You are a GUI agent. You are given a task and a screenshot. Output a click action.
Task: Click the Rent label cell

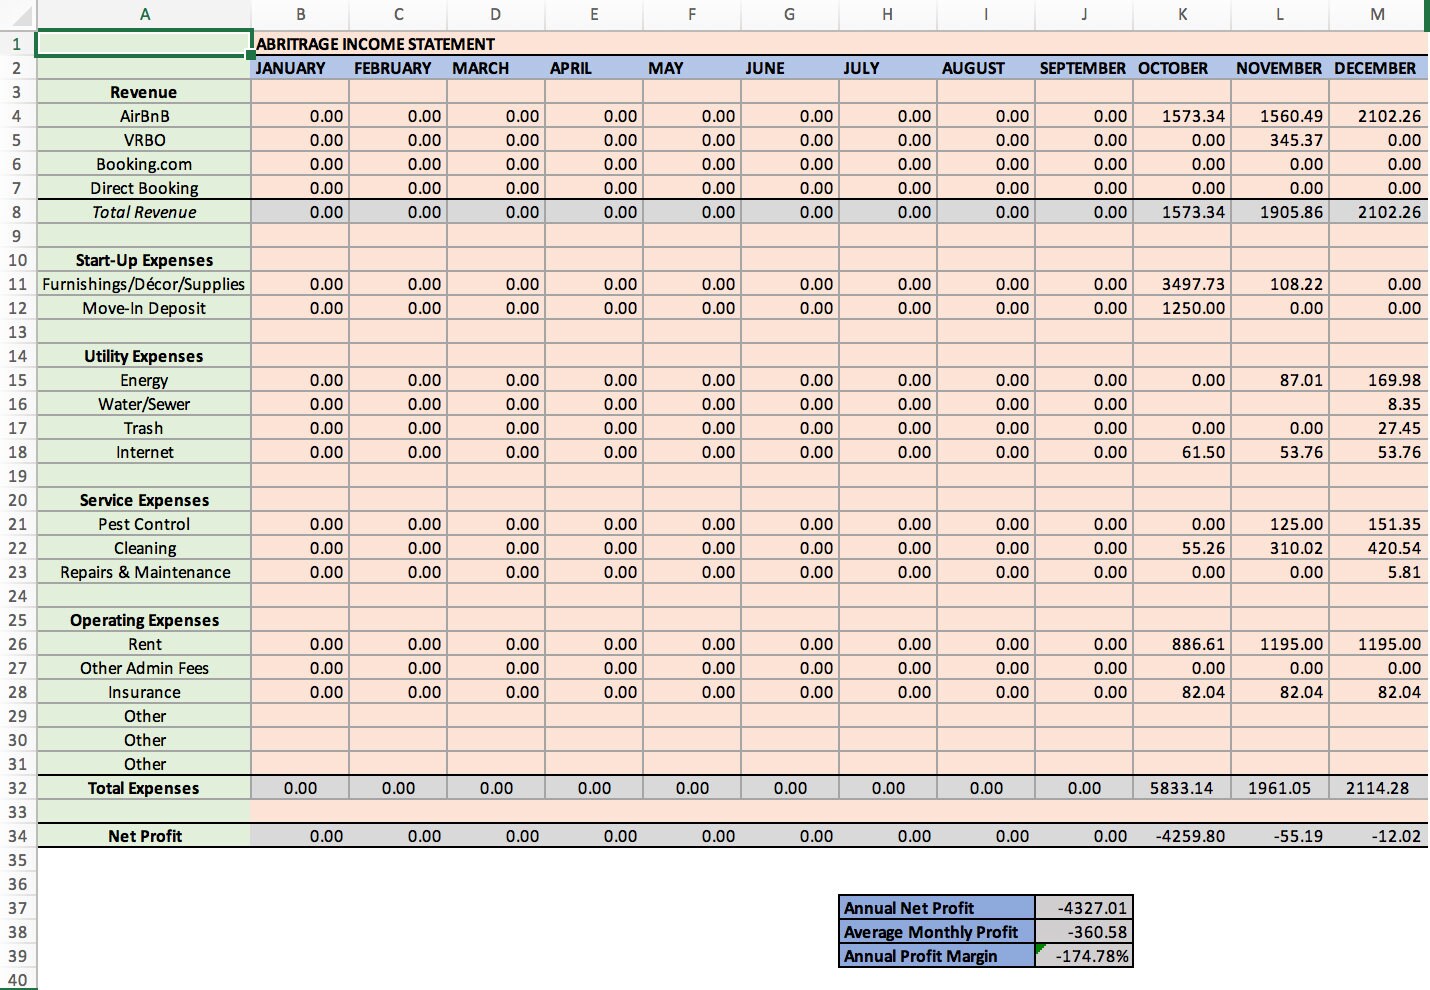144,644
